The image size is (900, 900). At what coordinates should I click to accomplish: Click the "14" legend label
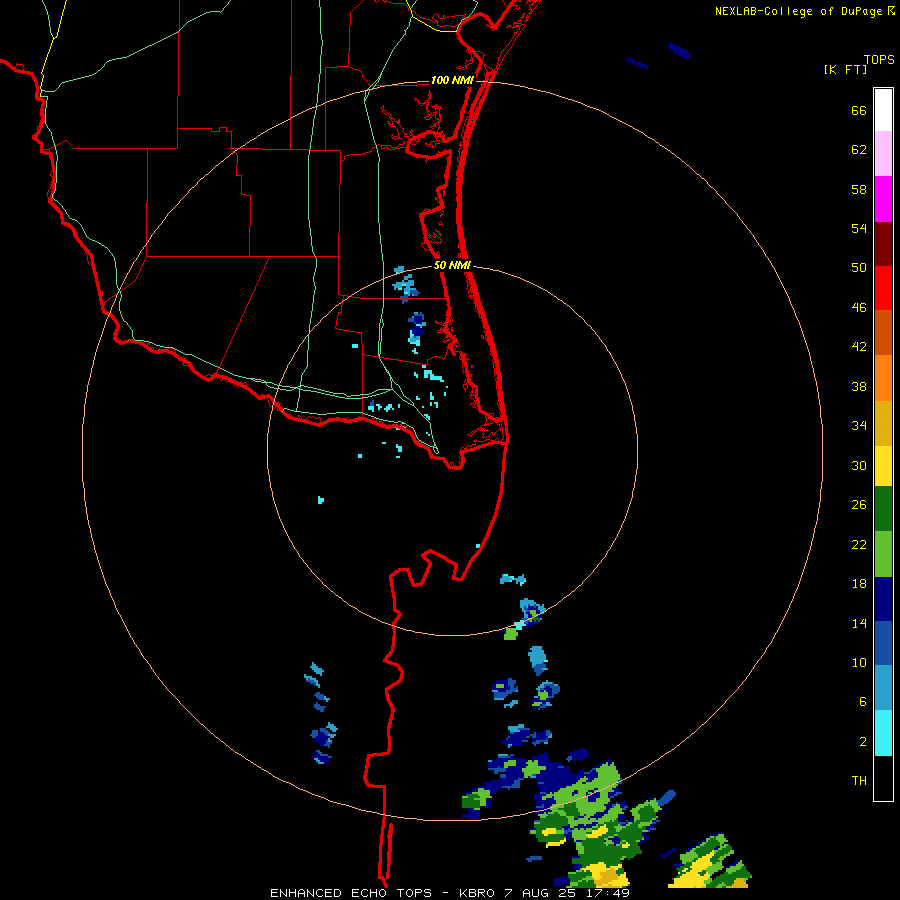click(859, 623)
